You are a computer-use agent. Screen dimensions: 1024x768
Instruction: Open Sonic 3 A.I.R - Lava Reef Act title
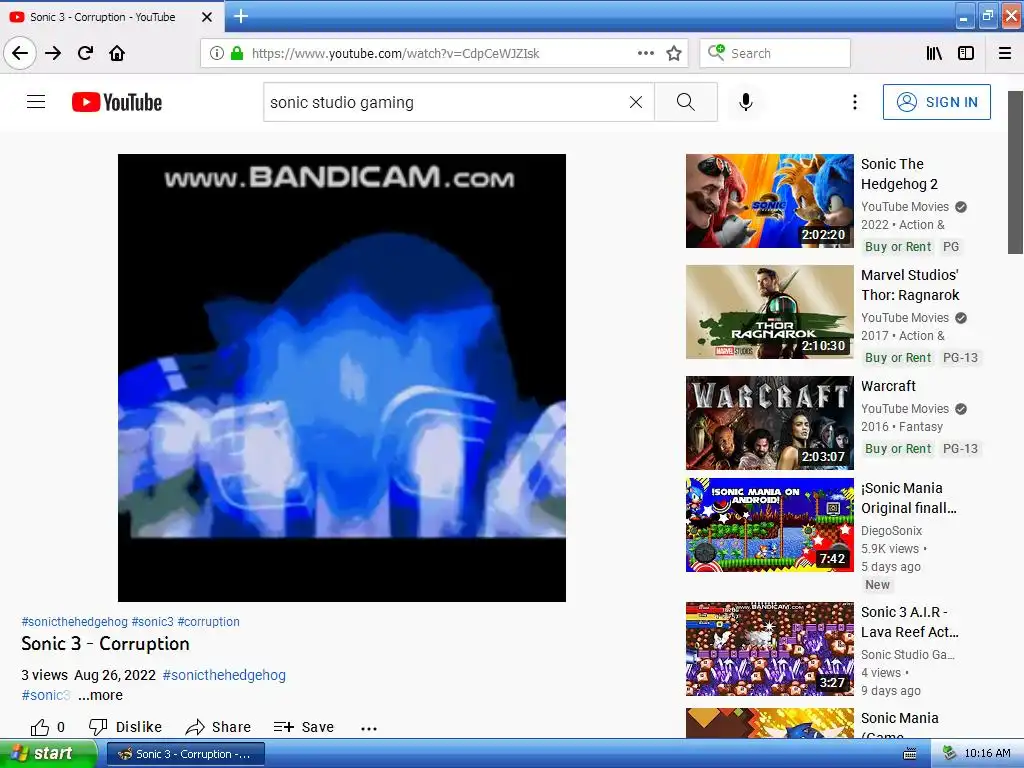pos(910,622)
